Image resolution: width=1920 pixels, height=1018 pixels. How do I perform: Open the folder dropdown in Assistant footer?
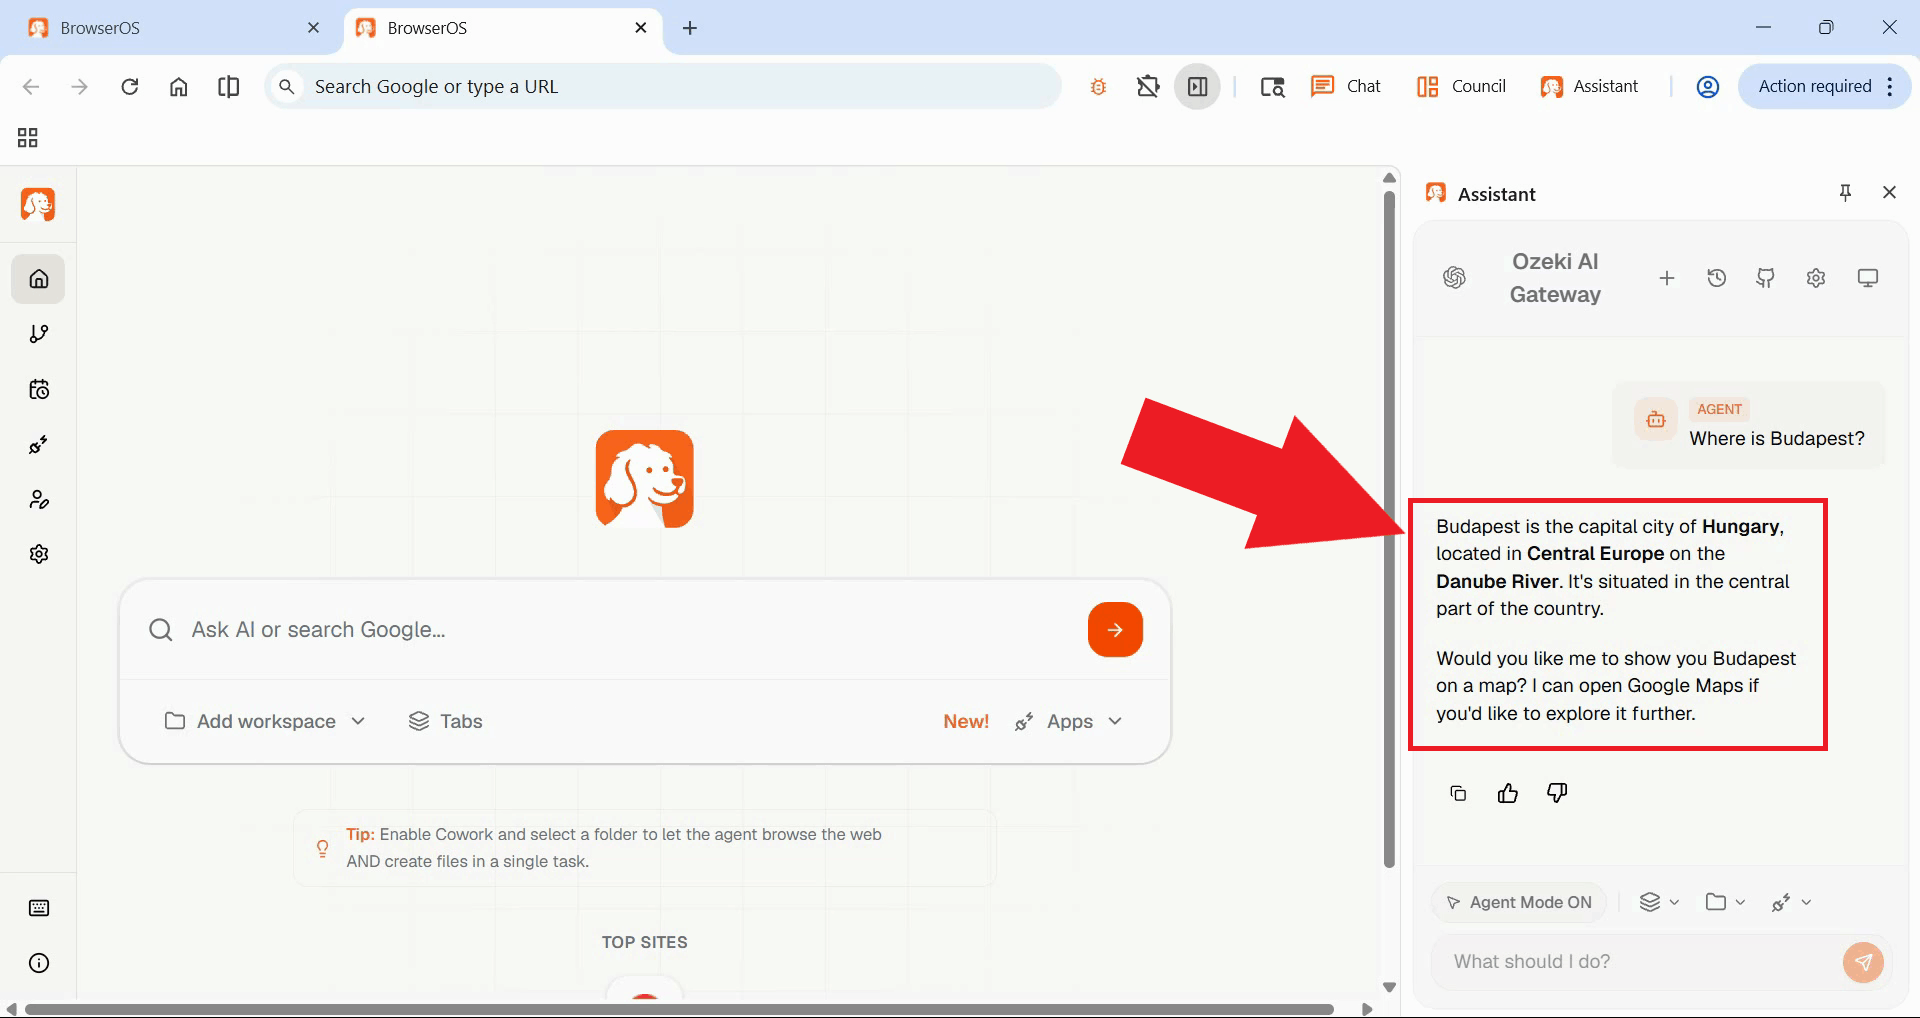coord(1725,902)
